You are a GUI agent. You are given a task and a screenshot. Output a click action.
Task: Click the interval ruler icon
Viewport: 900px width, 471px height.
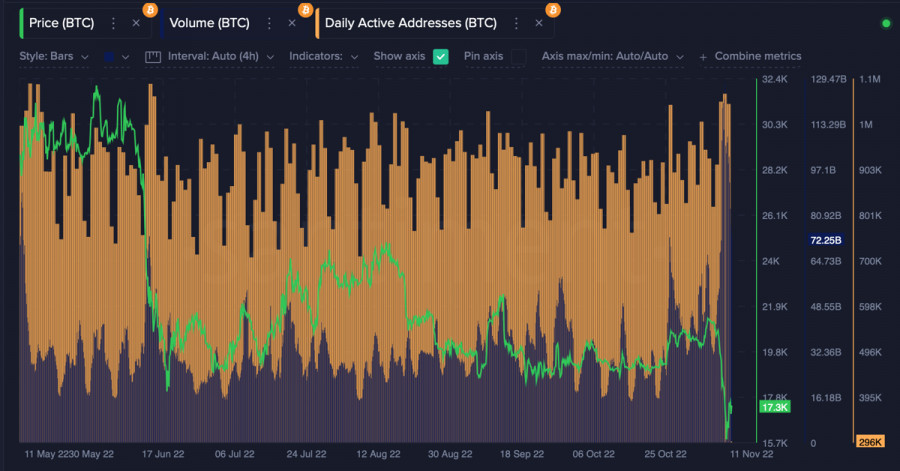coord(153,57)
